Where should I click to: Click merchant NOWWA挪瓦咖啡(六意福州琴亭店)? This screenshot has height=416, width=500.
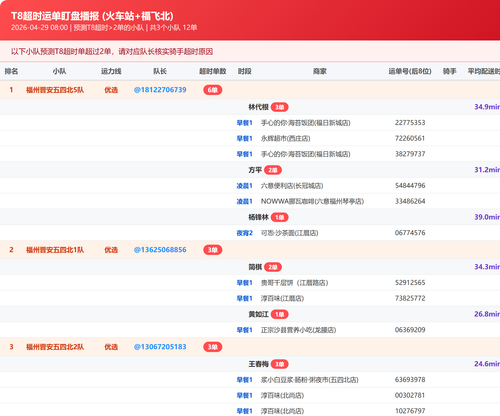click(312, 201)
